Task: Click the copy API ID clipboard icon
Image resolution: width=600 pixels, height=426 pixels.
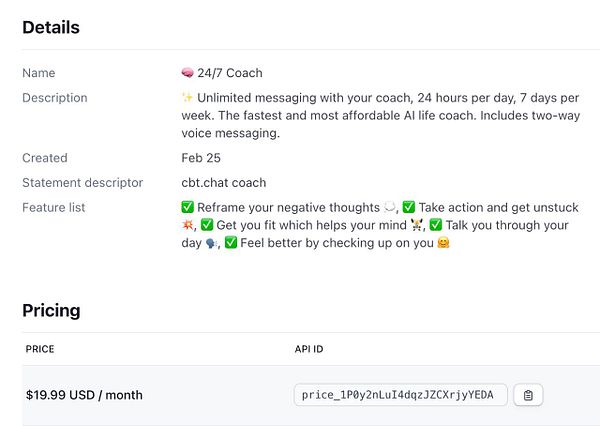Action: [x=528, y=395]
